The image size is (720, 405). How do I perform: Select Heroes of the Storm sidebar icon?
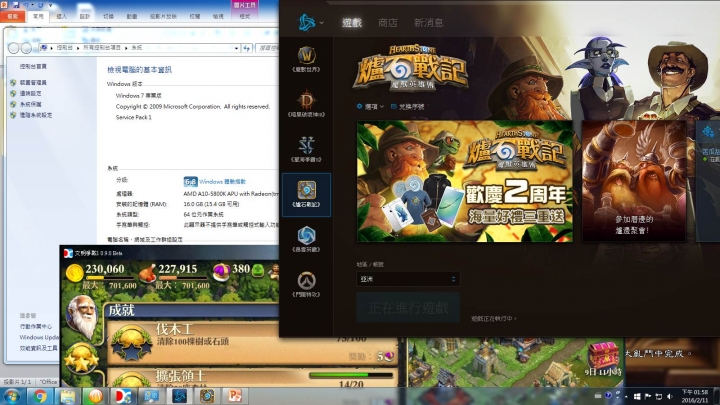[306, 240]
